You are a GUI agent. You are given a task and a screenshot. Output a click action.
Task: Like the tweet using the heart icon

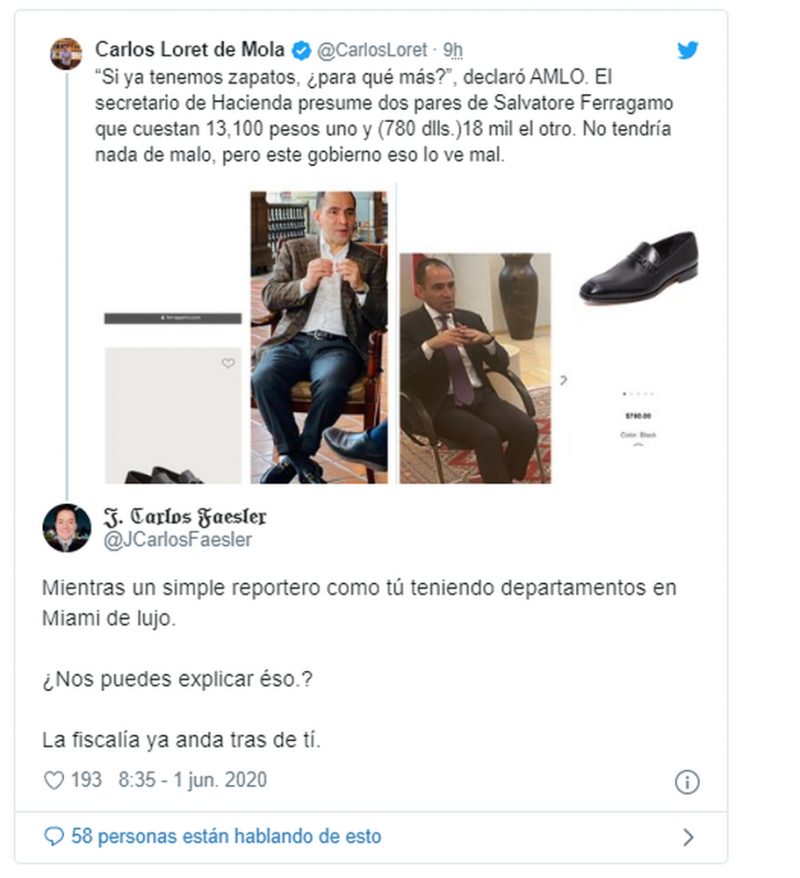54,780
